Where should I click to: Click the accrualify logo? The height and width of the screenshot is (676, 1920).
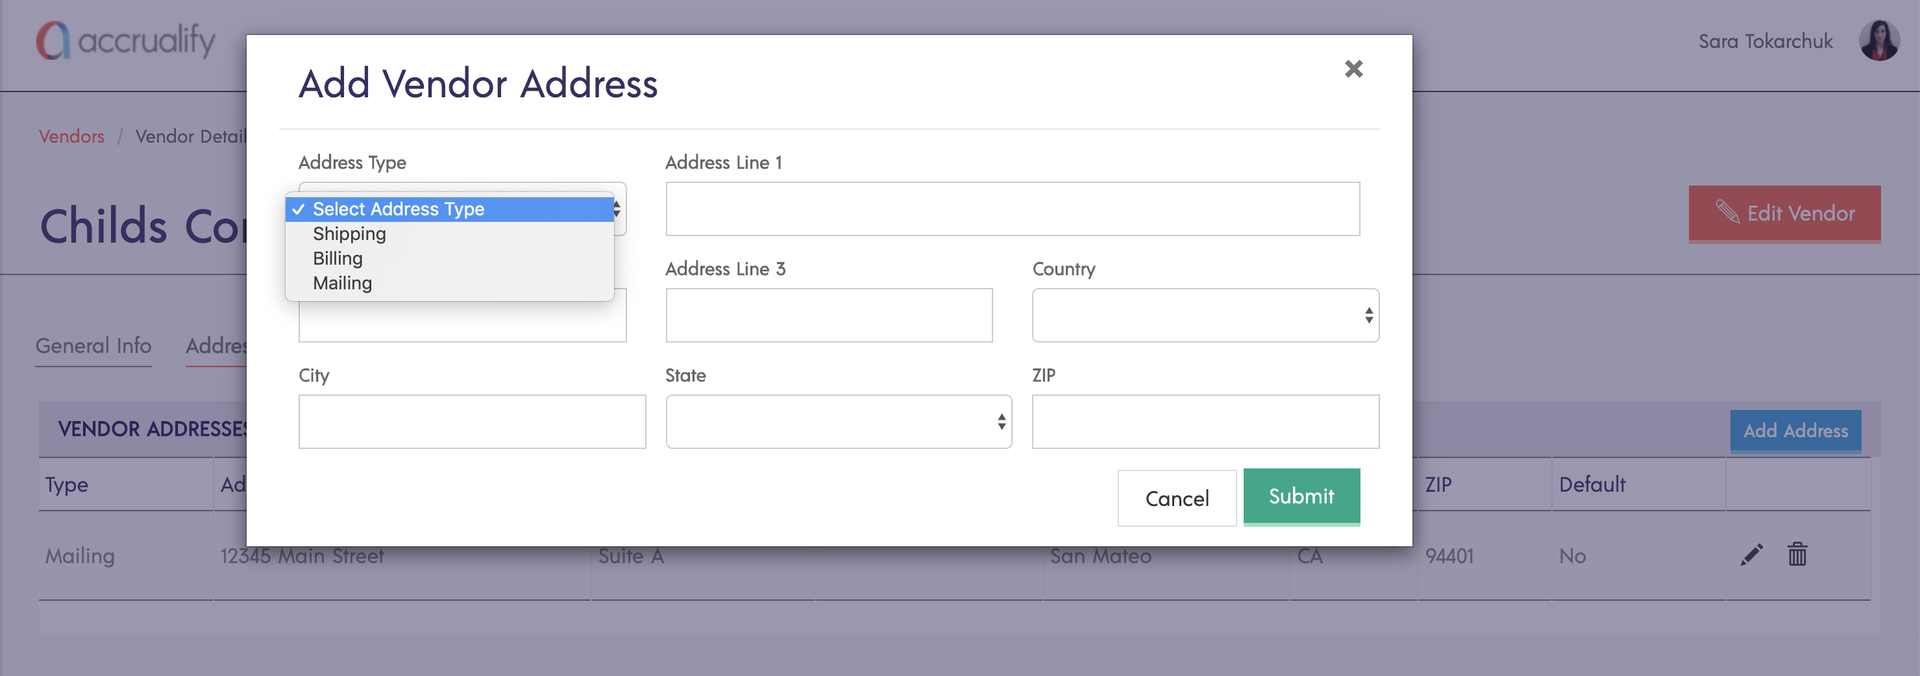click(126, 41)
